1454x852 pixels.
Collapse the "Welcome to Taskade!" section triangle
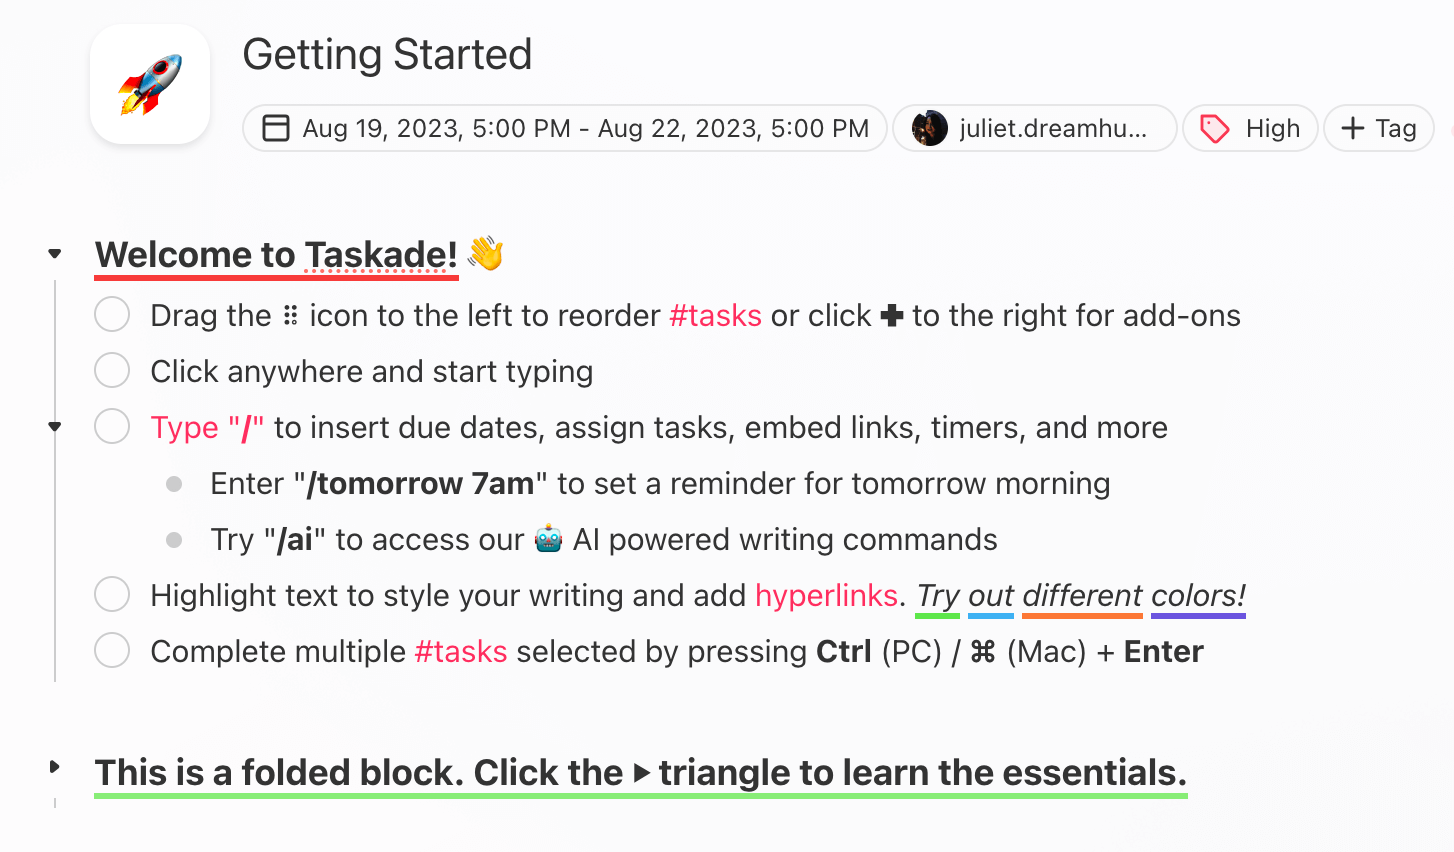(54, 253)
